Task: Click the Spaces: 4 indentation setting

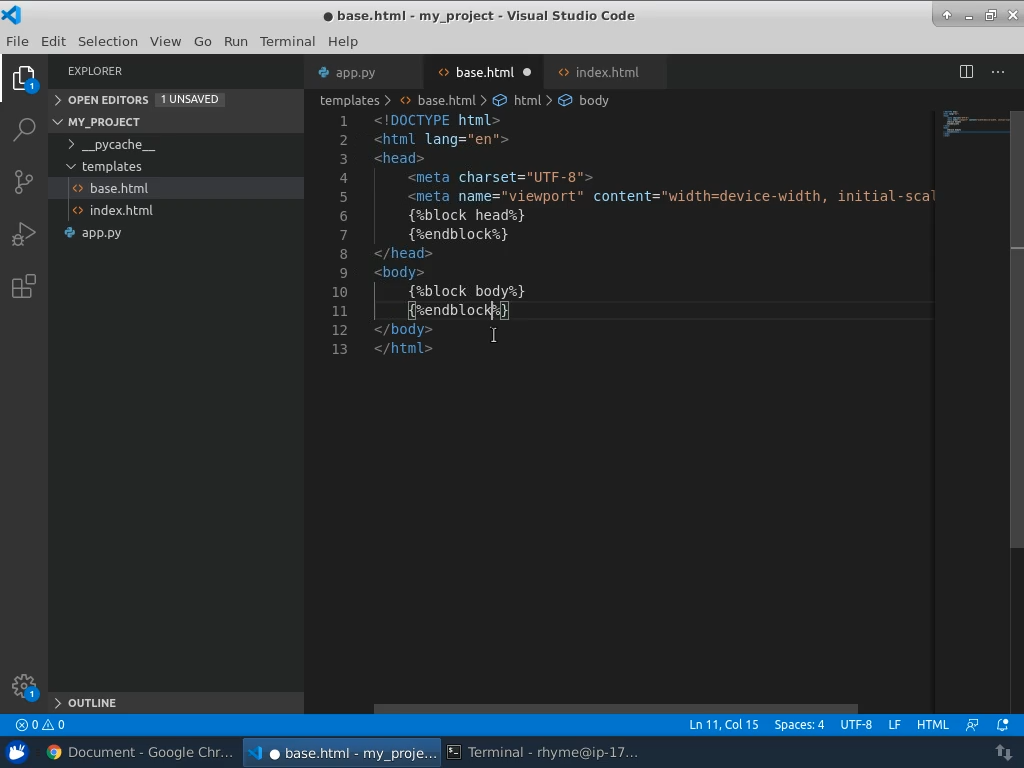Action: 799,725
